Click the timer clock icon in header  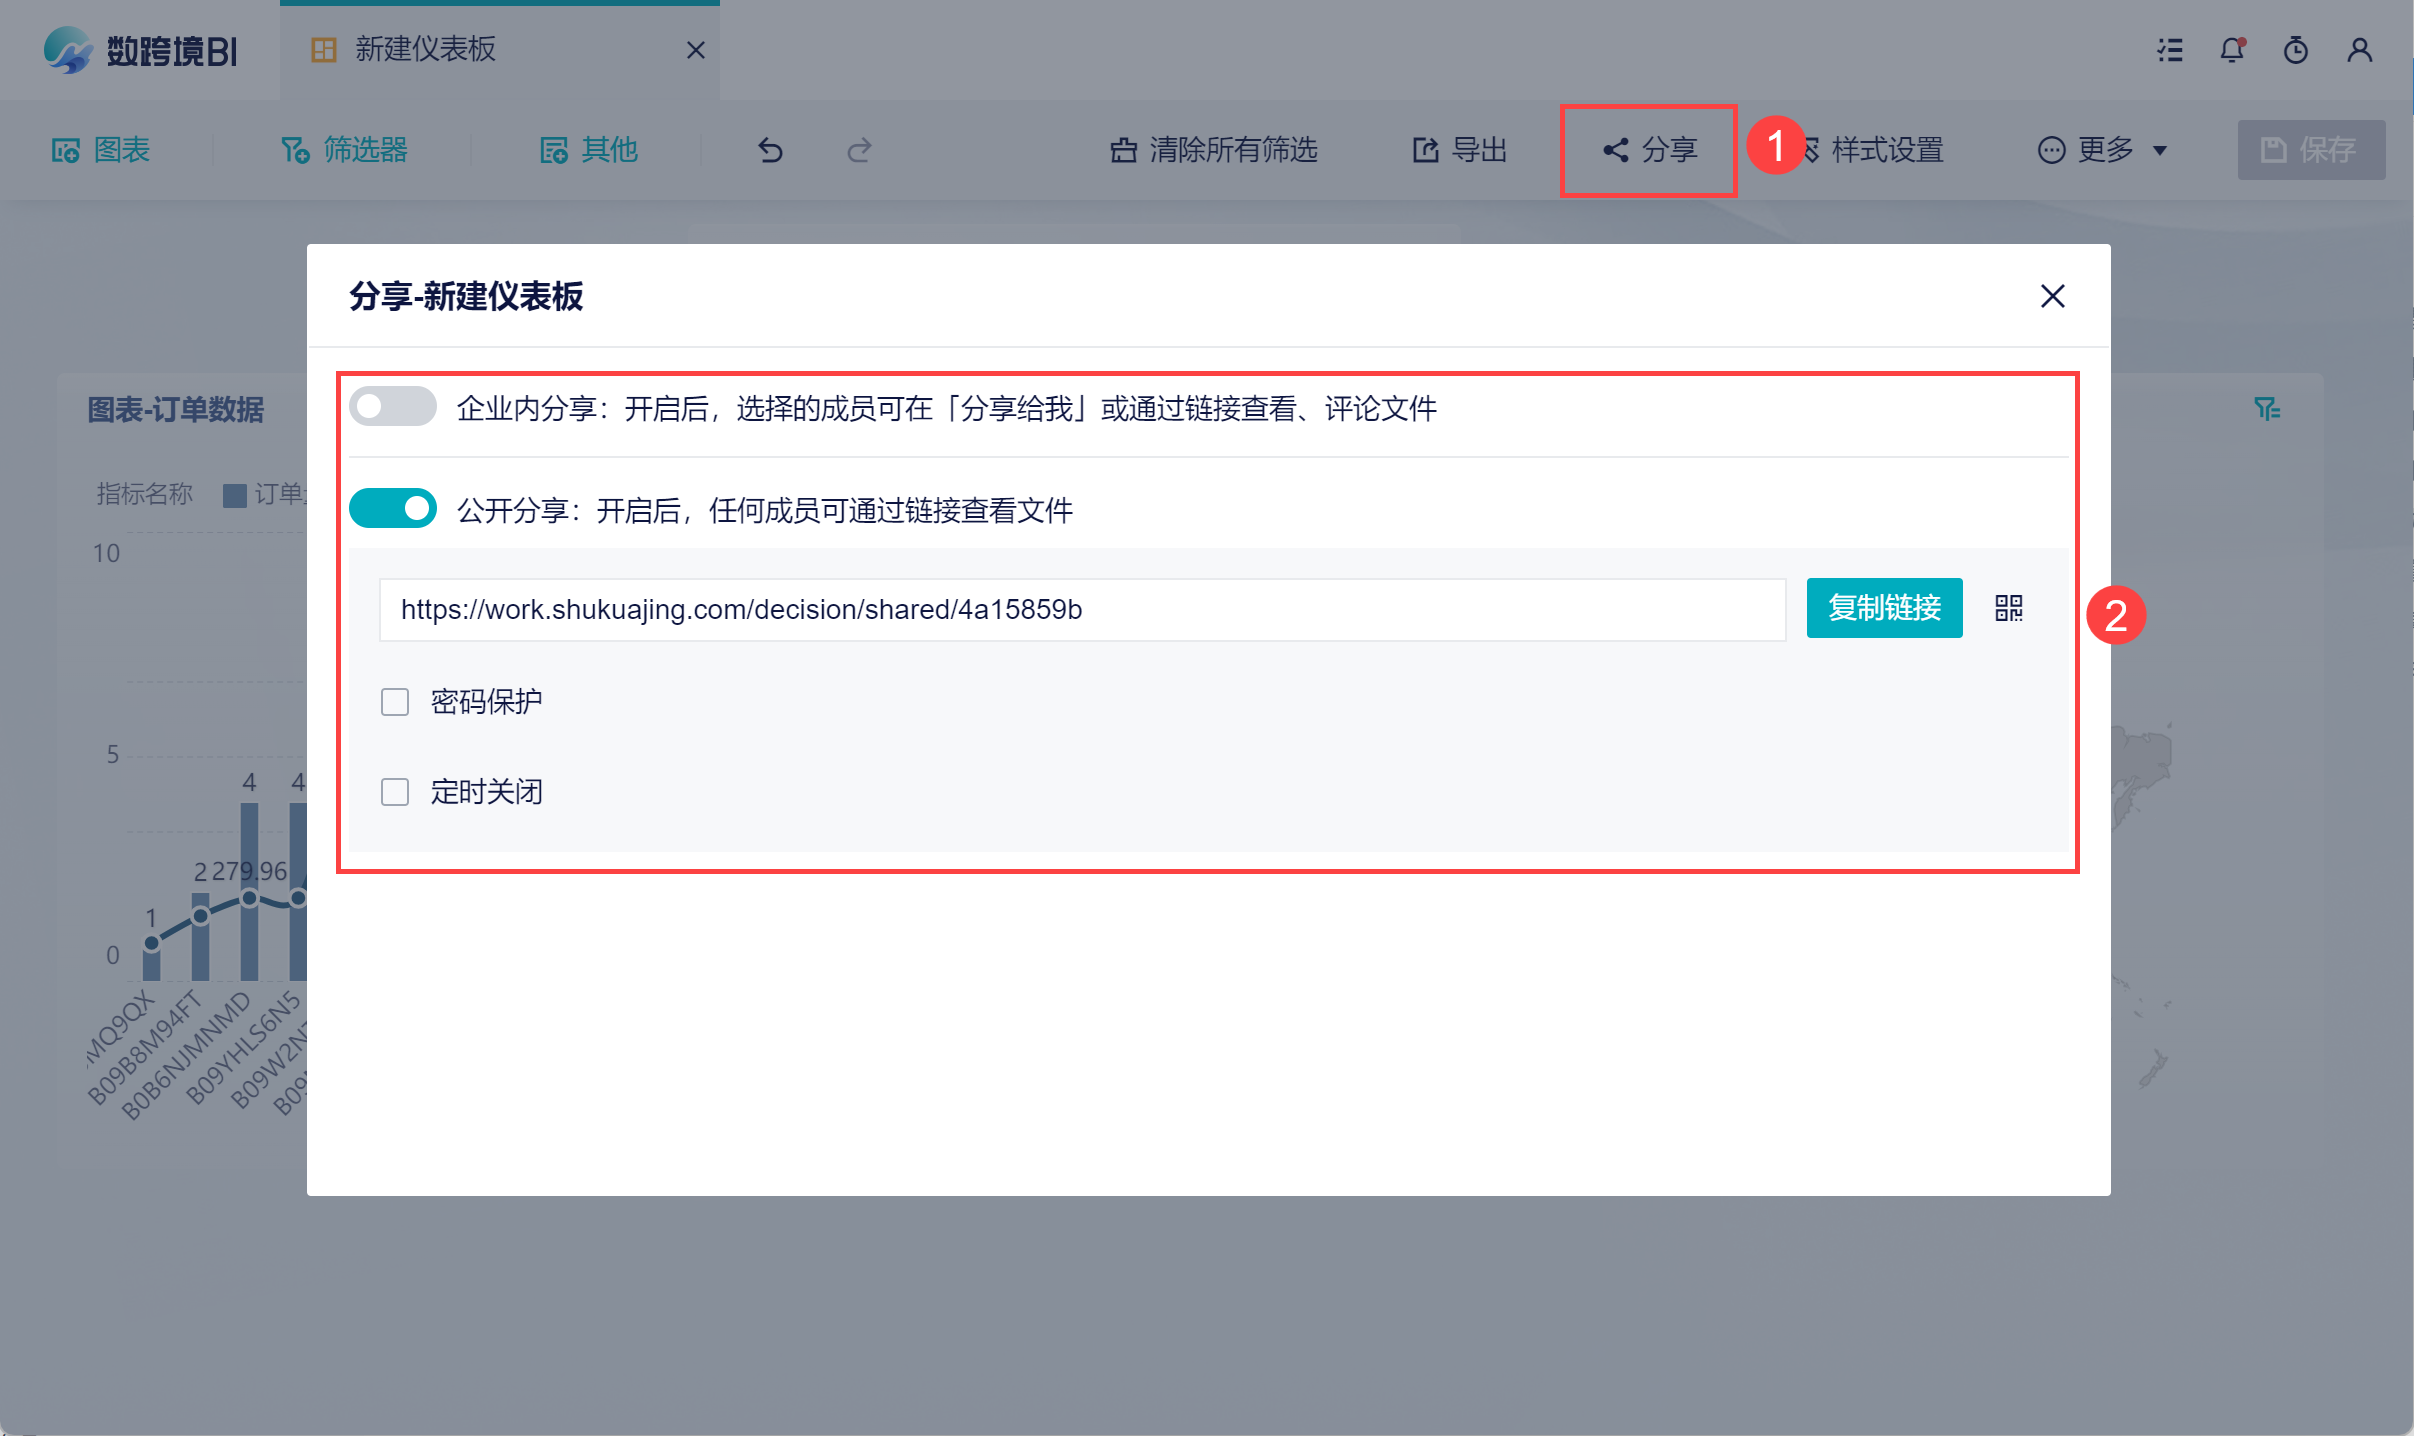tap(2296, 50)
